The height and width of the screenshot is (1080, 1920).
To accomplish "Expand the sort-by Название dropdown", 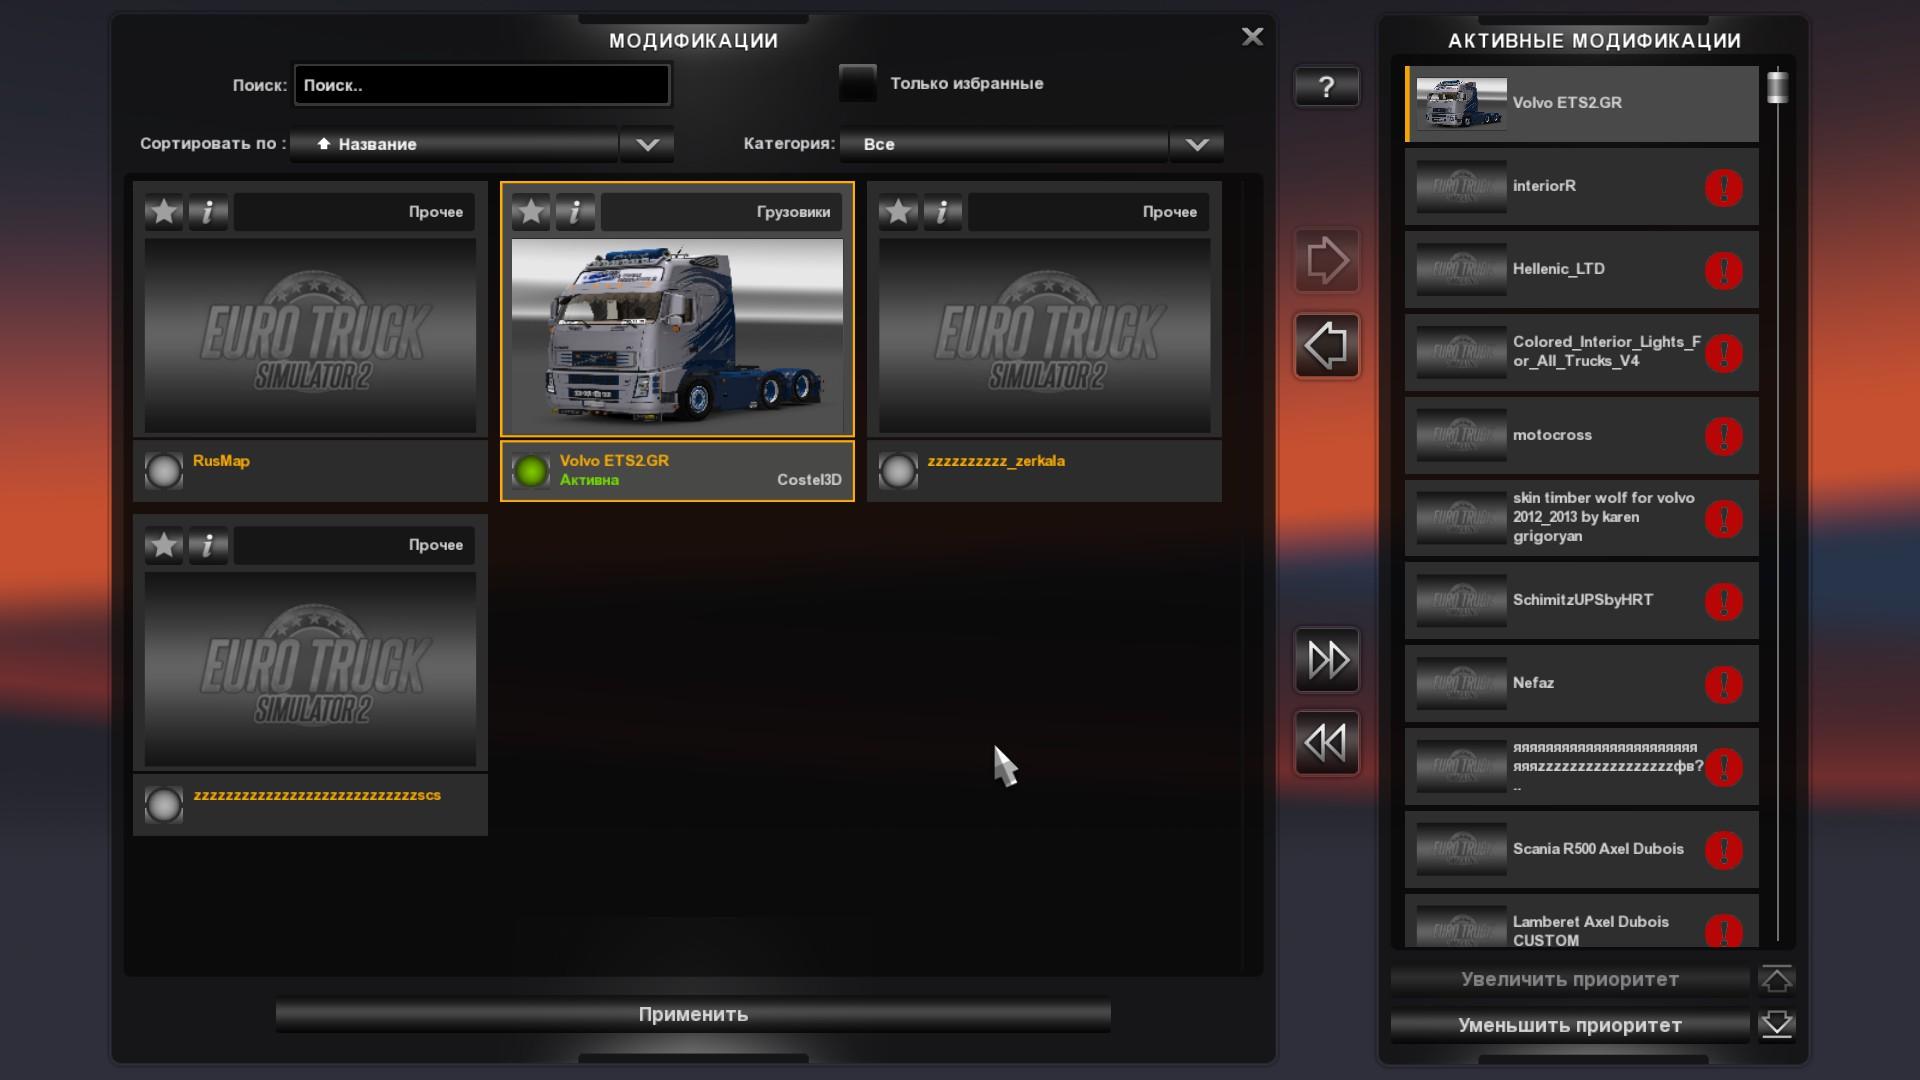I will [x=647, y=144].
